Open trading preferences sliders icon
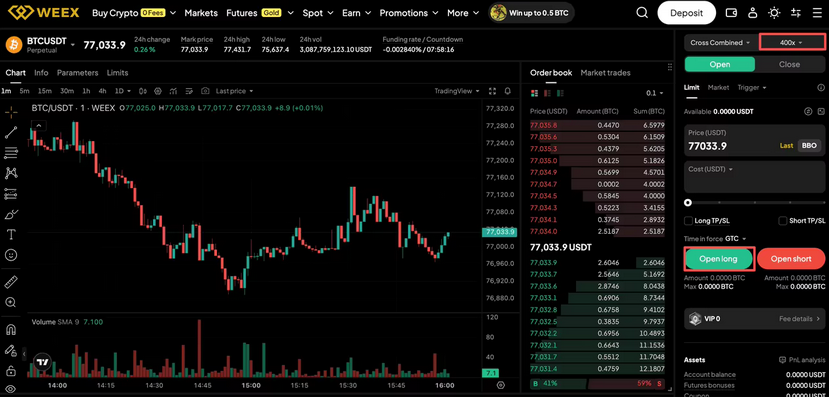Image resolution: width=829 pixels, height=397 pixels. click(x=795, y=13)
